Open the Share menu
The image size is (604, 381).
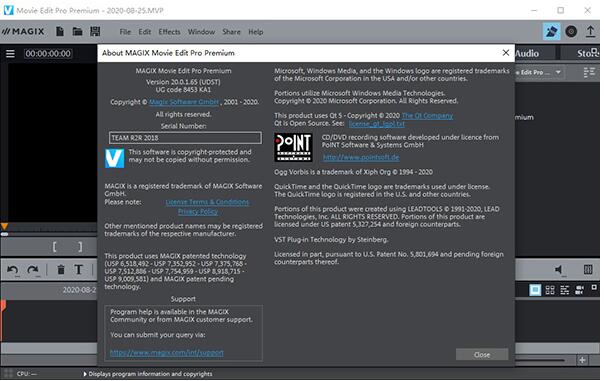(231, 32)
